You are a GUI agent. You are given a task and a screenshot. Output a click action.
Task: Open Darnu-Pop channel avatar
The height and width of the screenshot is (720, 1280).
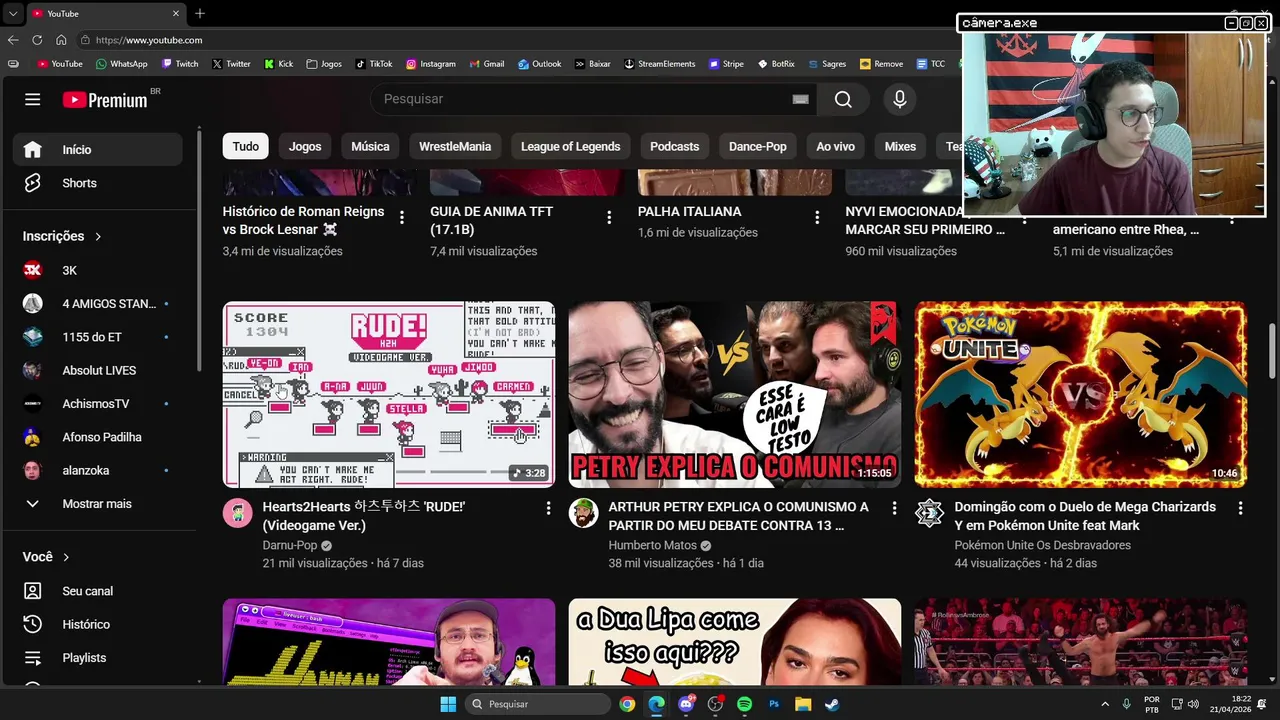(x=238, y=513)
